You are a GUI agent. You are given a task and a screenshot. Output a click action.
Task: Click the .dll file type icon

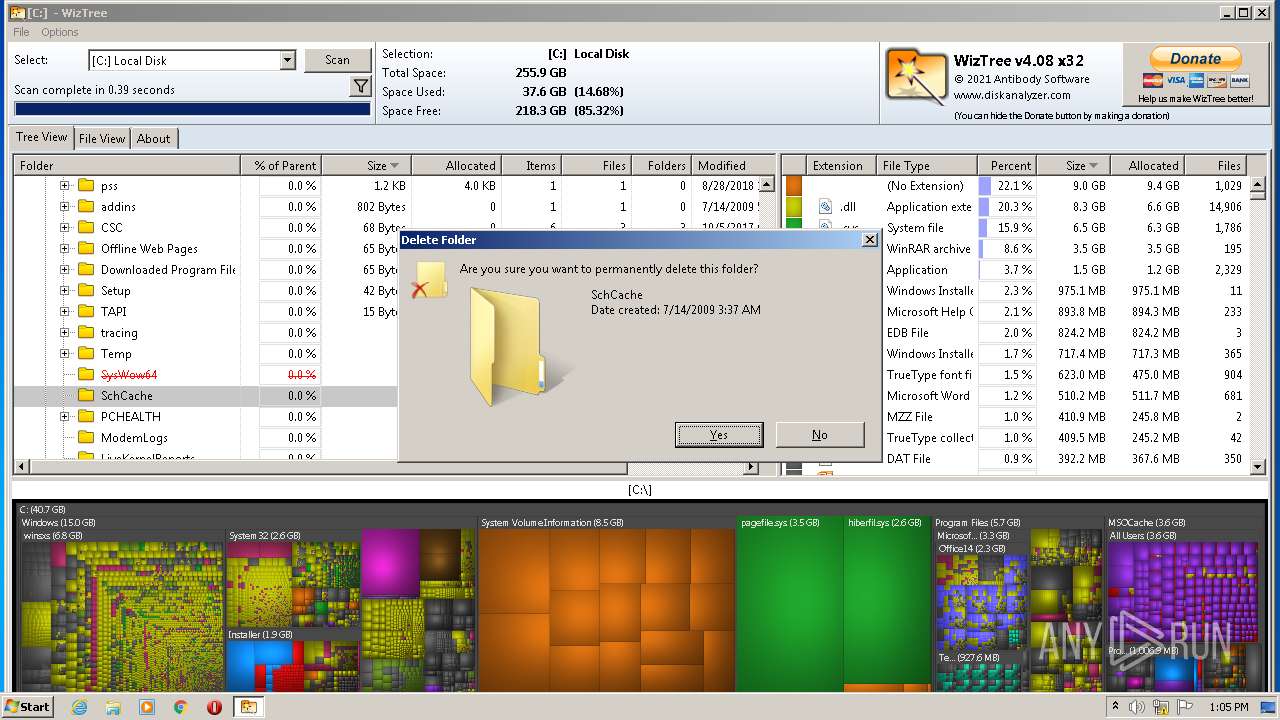coord(825,207)
